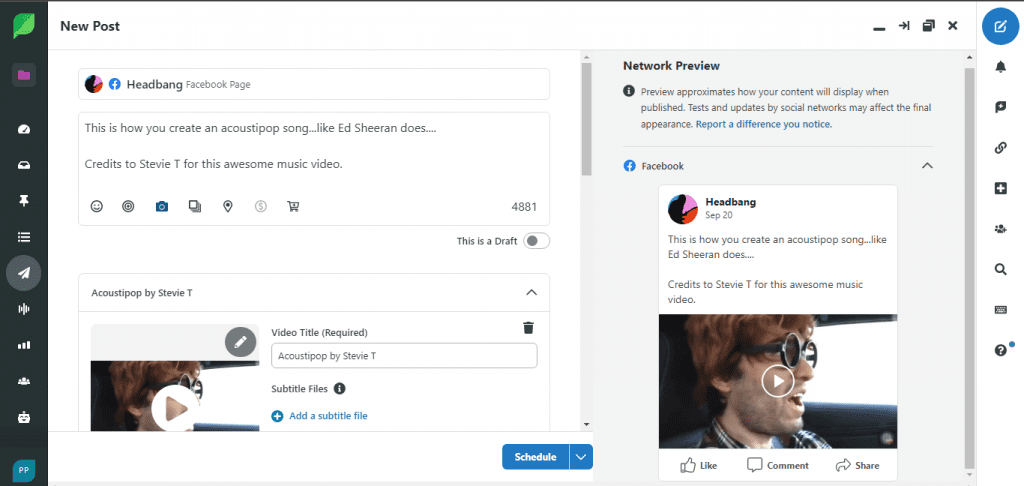
Task: Add a location pin to post
Action: pyautogui.click(x=228, y=206)
